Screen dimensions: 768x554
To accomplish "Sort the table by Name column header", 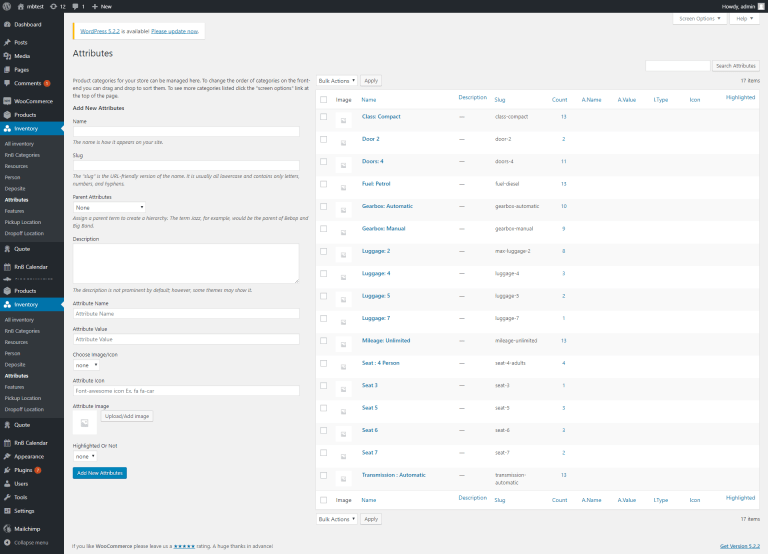I will [369, 100].
